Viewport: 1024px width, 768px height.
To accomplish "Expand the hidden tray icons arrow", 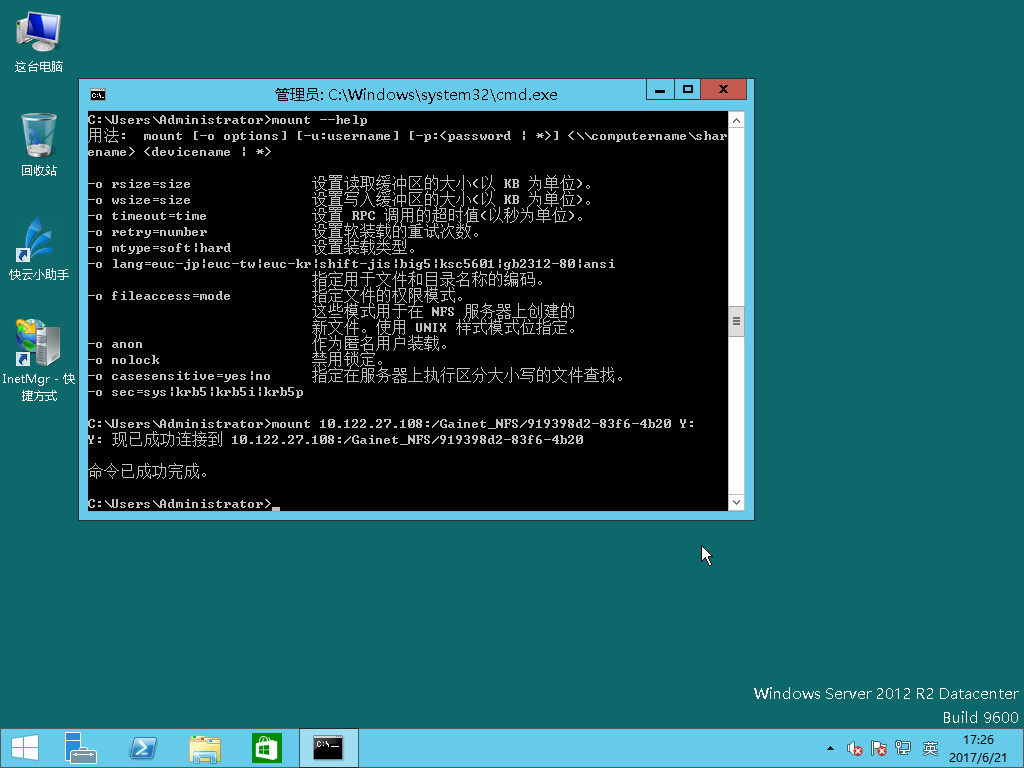I will click(x=830, y=748).
